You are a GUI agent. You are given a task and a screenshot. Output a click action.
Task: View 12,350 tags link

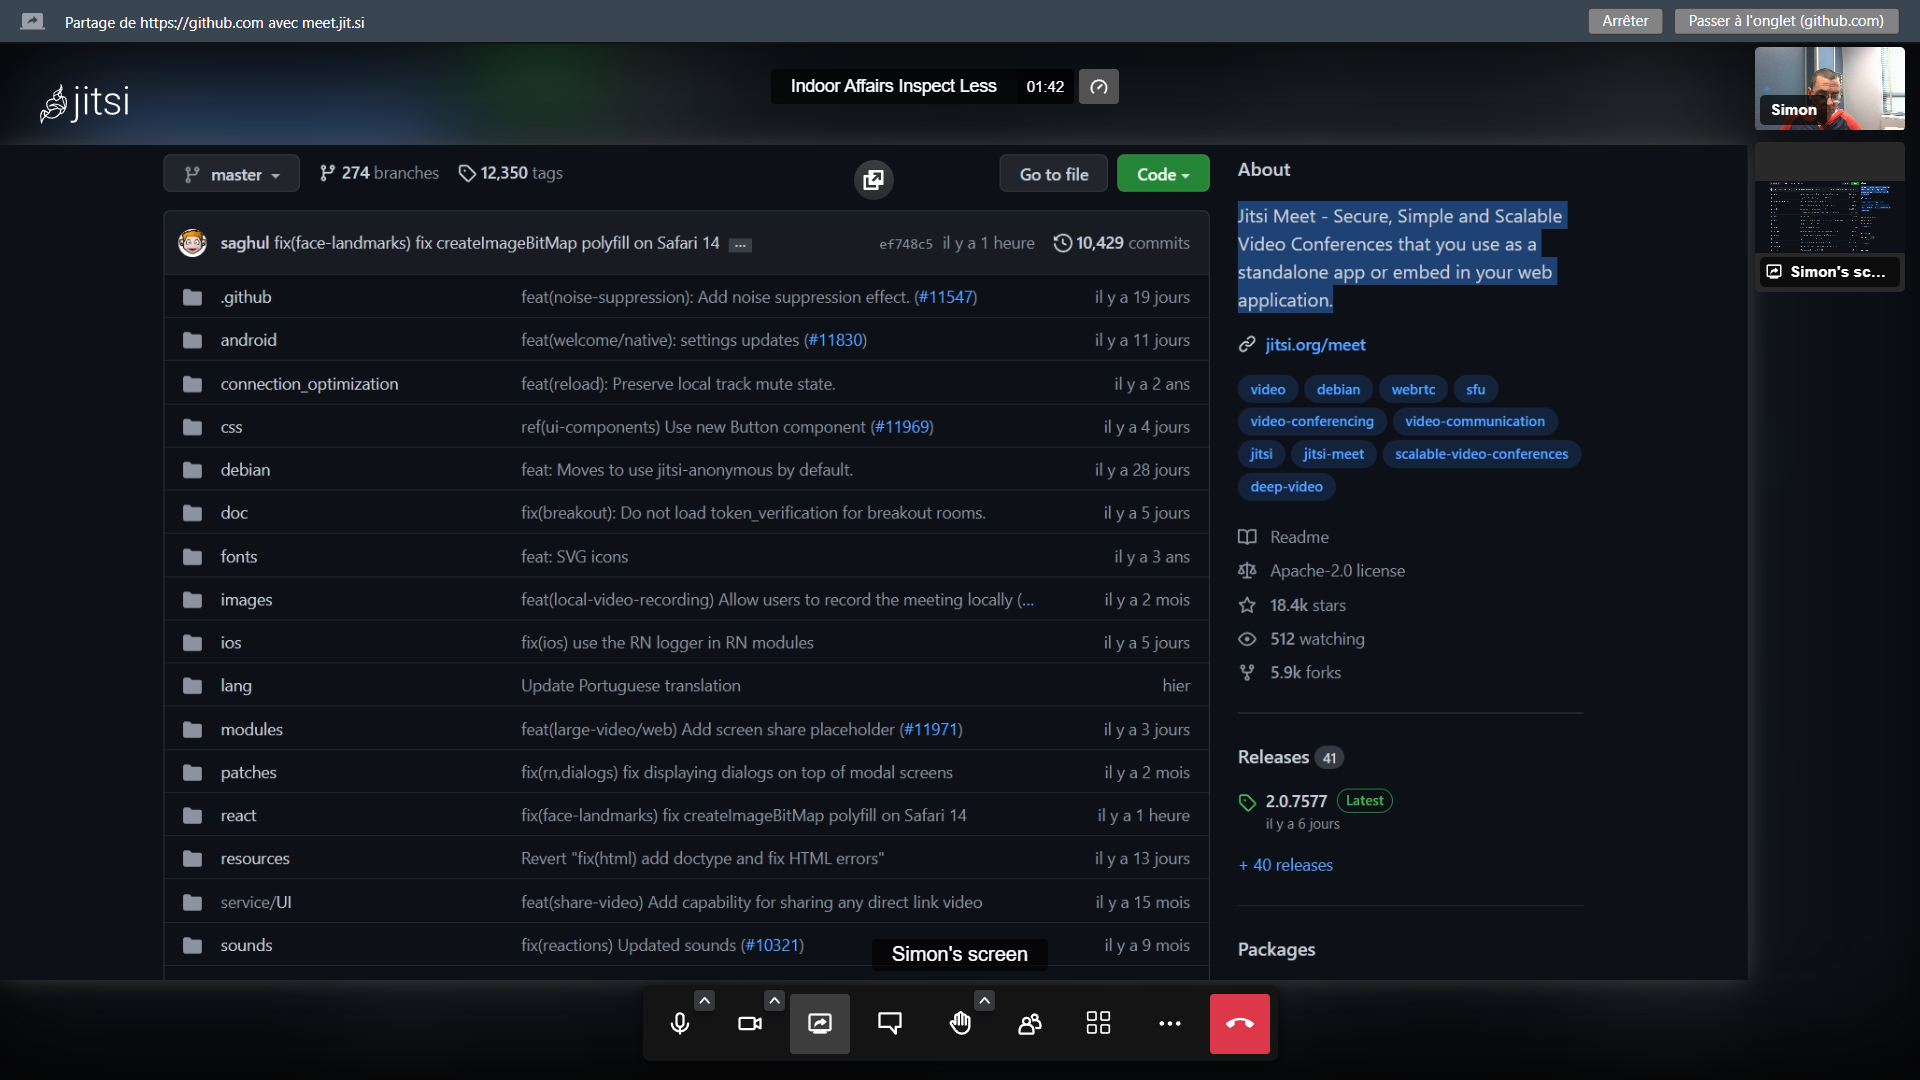click(x=510, y=173)
